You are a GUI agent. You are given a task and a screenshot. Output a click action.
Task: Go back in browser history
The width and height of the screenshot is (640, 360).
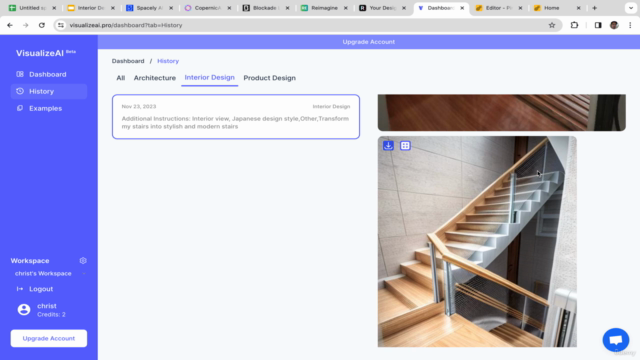[x=10, y=25]
